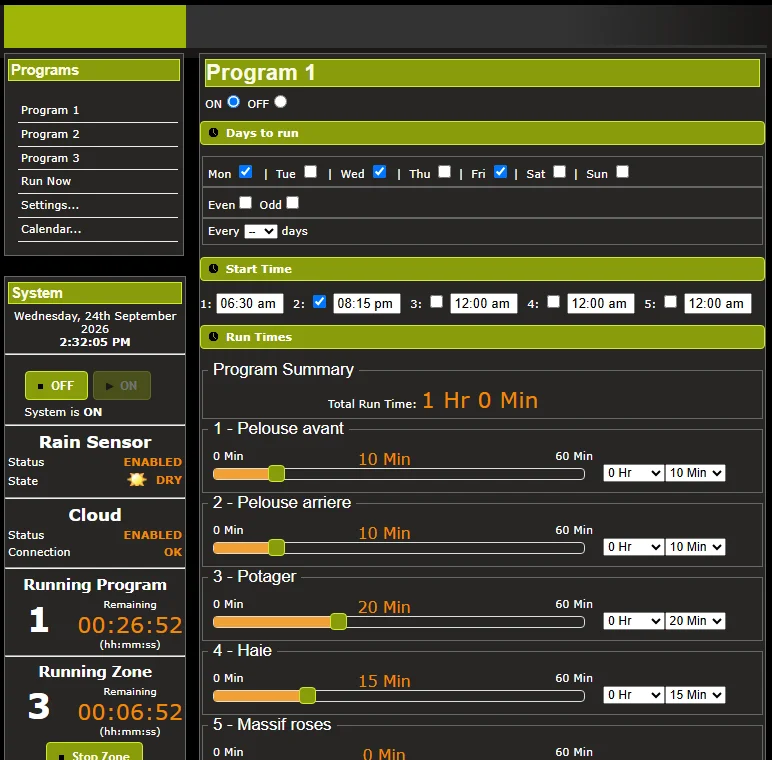This screenshot has width=772, height=760.
Task: Open Potager hours dropdown
Action: point(633,621)
